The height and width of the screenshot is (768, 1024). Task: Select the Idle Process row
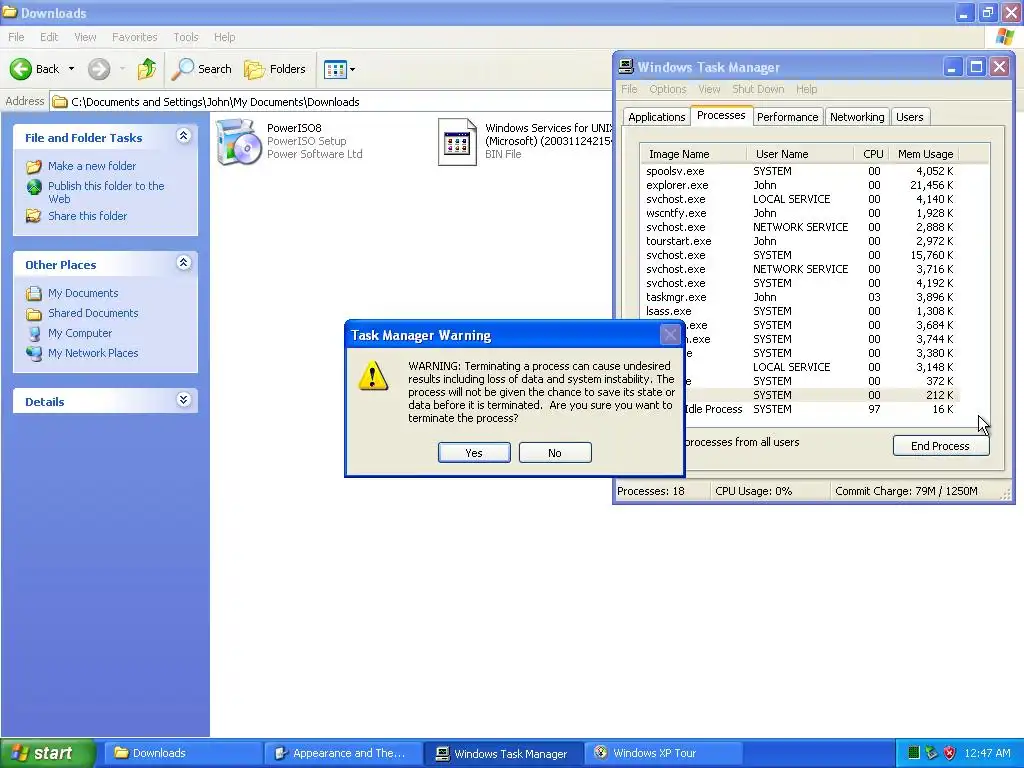tap(822, 409)
